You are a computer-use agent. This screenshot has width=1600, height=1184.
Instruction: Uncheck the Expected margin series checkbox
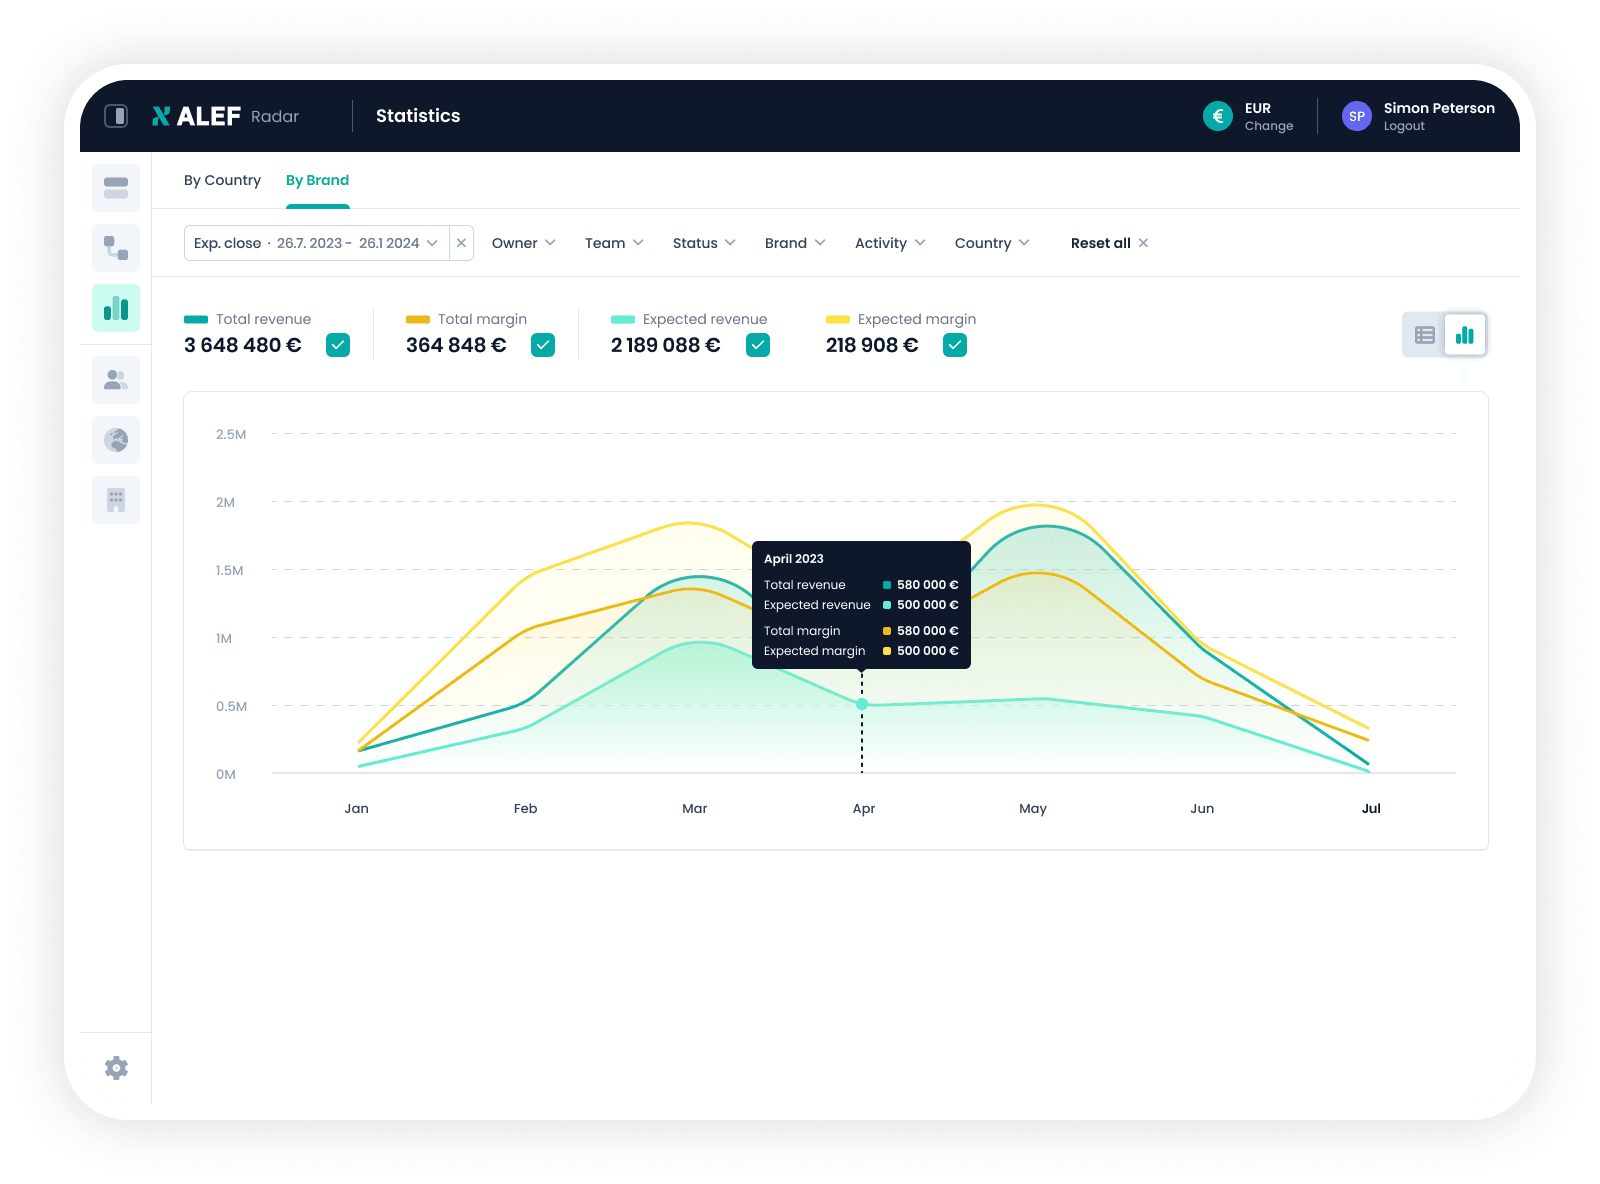(955, 345)
